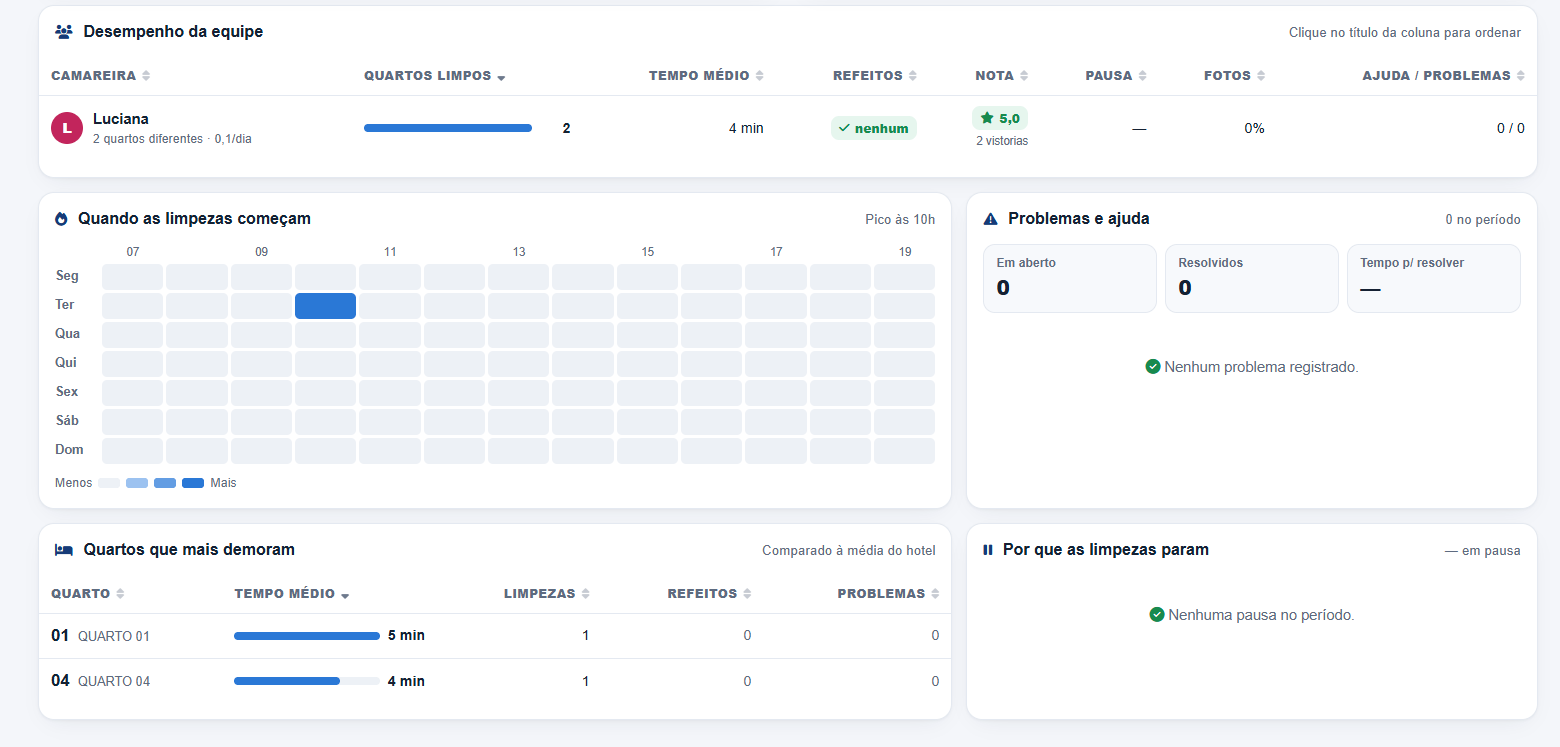The width and height of the screenshot is (1560, 747).
Task: Sort team table by Refeitos column
Action: 875,76
